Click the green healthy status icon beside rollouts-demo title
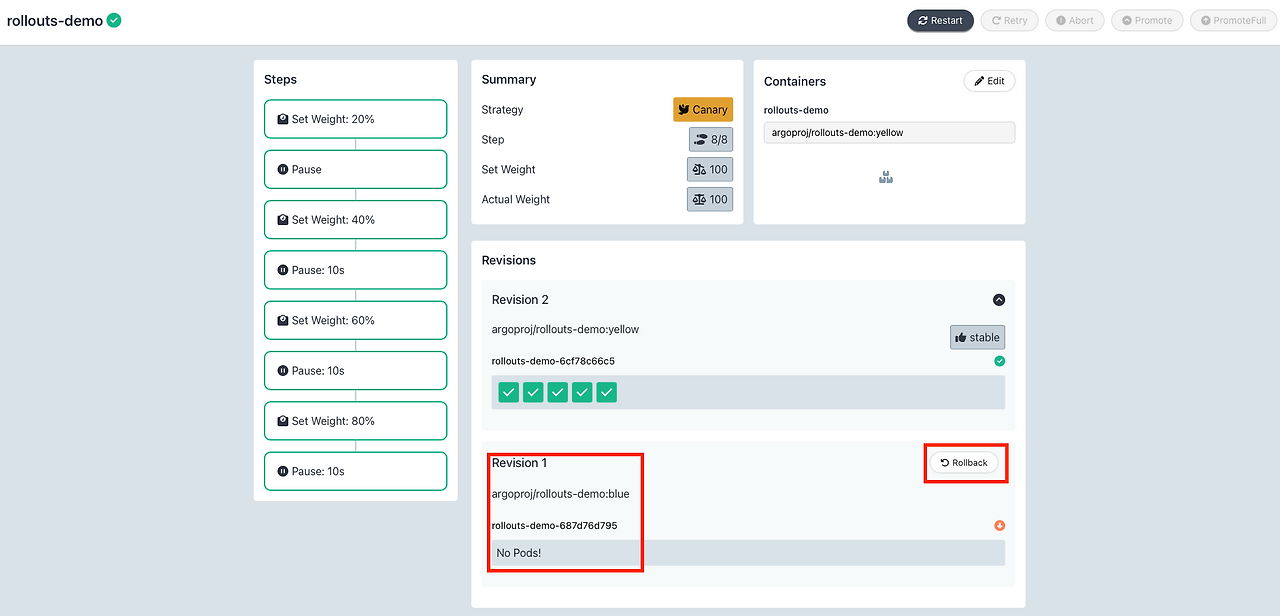The width and height of the screenshot is (1280, 616). [114, 19]
